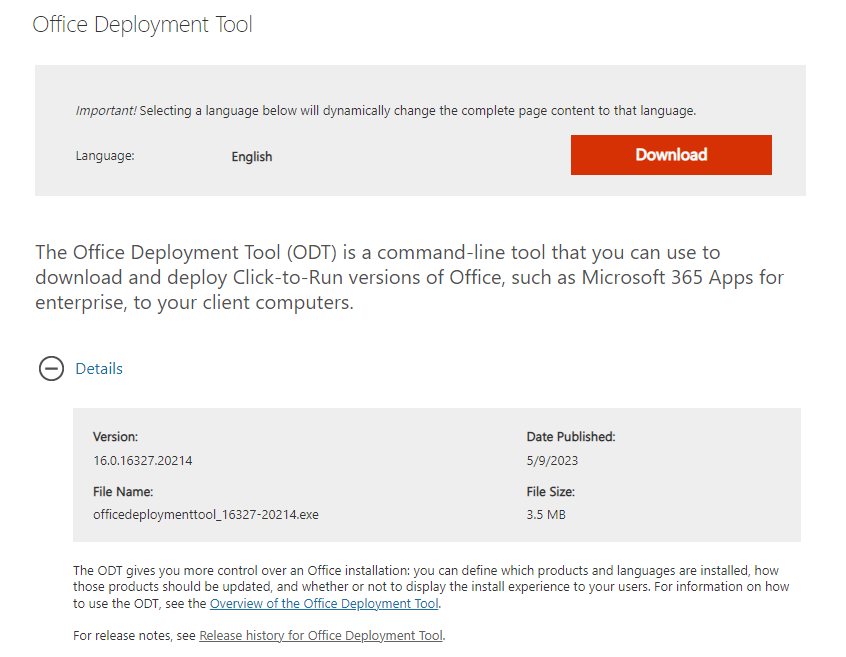This screenshot has height=657, width=846.
Task: Click the Date Published: label
Action: tap(571, 436)
